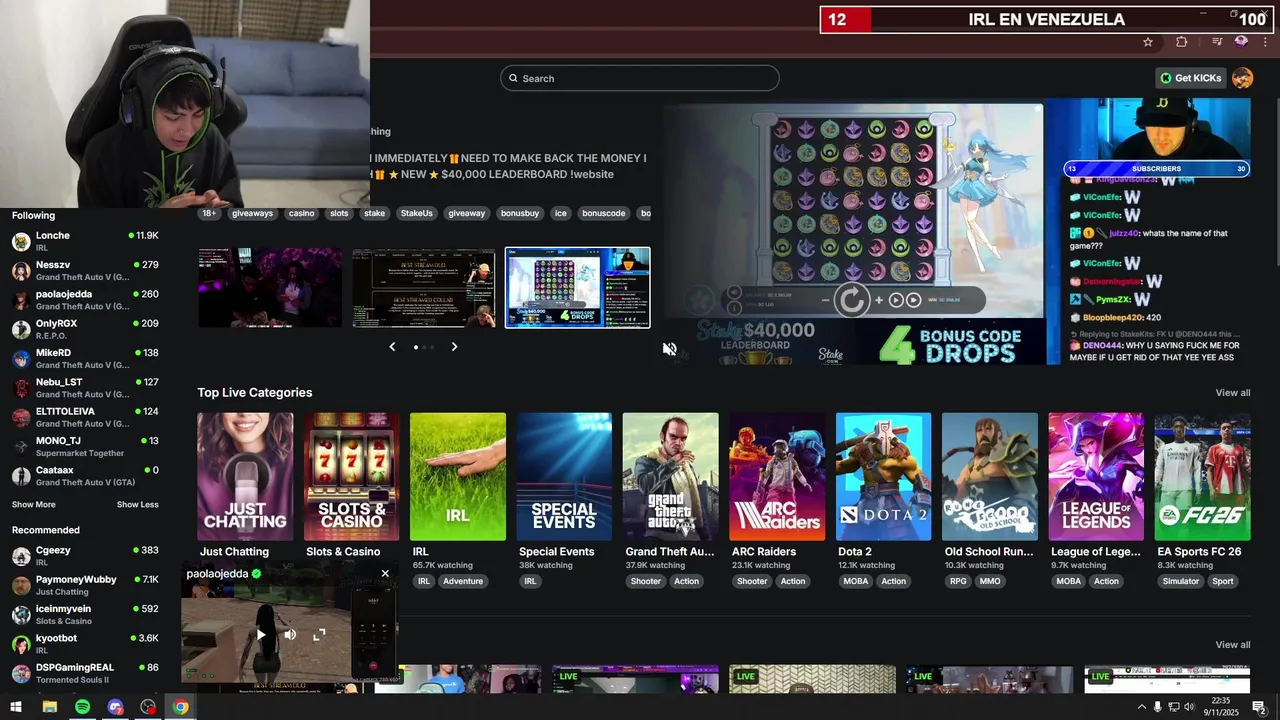Show hidden system tray icons

tap(1141, 707)
